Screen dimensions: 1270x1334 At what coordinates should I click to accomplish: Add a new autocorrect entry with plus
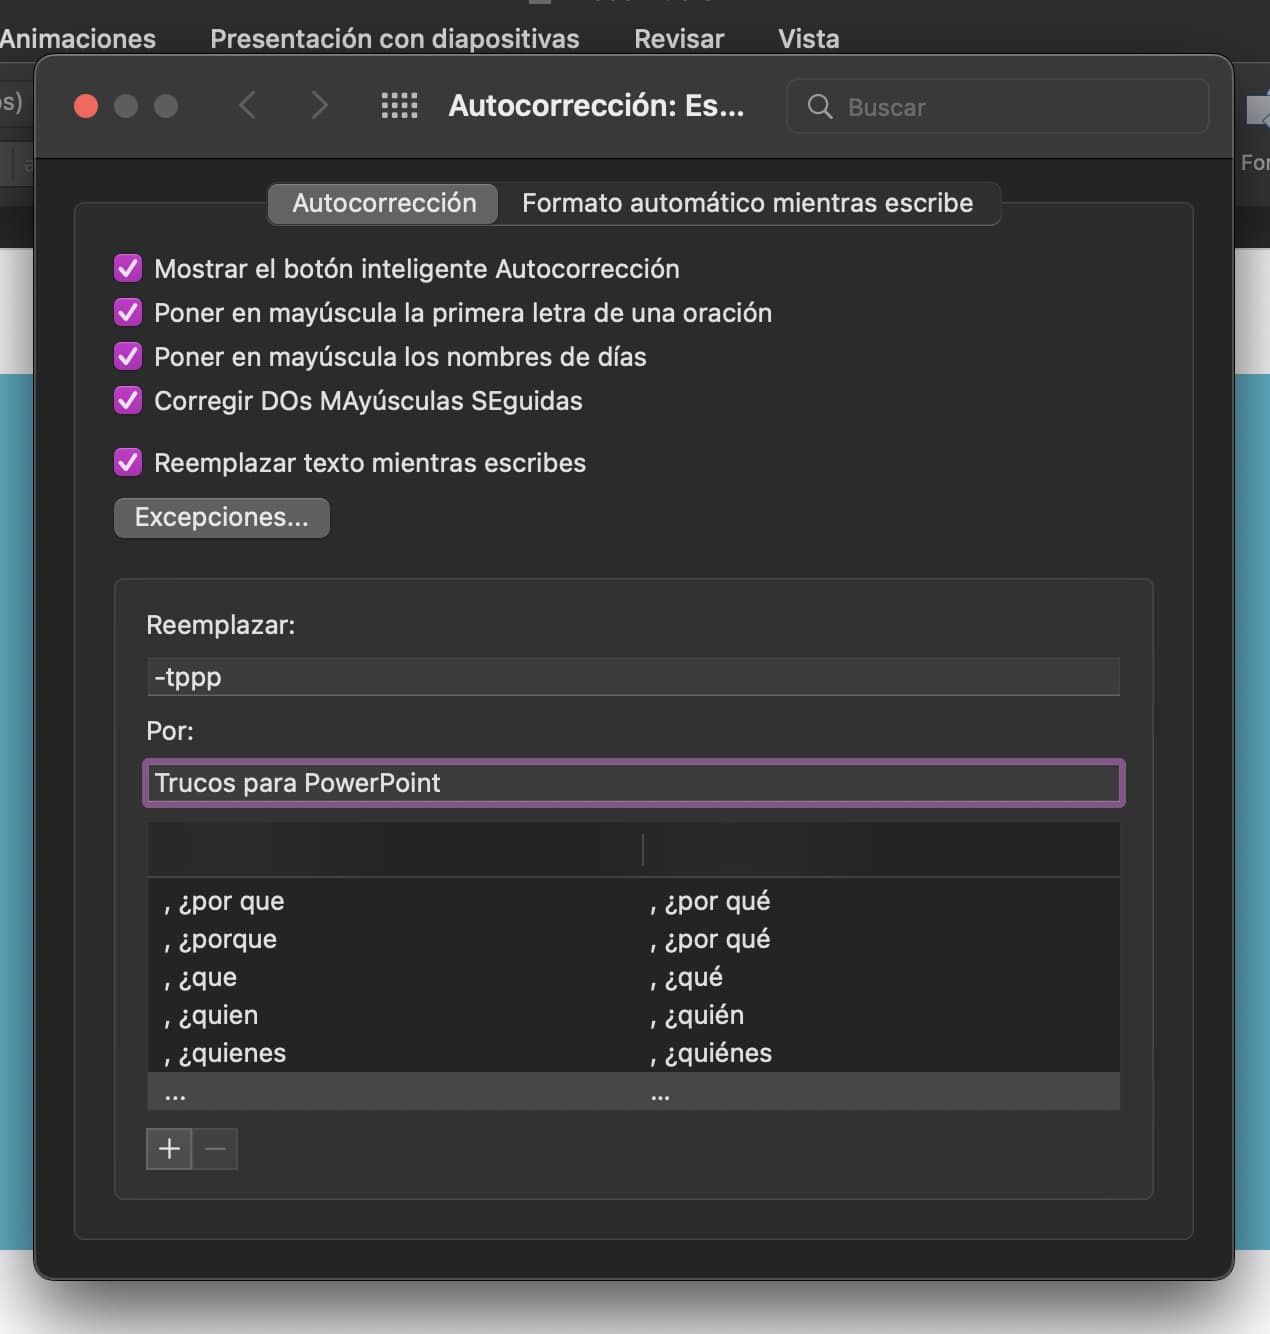tap(169, 1149)
